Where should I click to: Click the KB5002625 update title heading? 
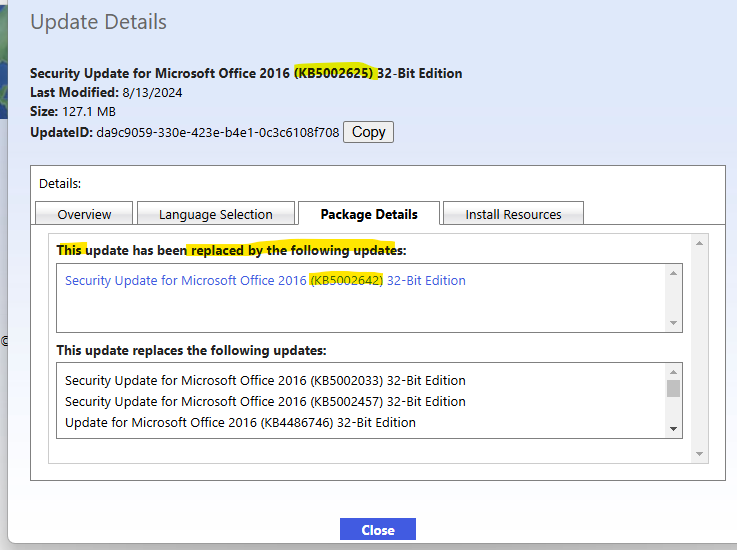click(x=246, y=73)
